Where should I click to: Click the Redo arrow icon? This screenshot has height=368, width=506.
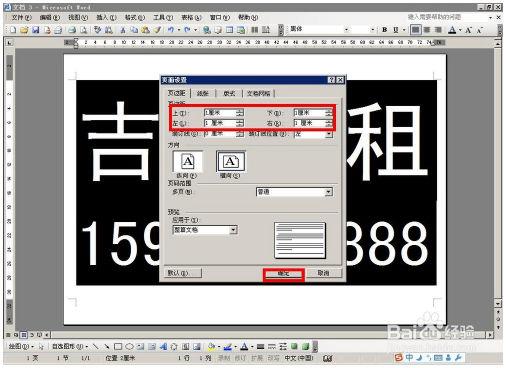pyautogui.click(x=187, y=30)
